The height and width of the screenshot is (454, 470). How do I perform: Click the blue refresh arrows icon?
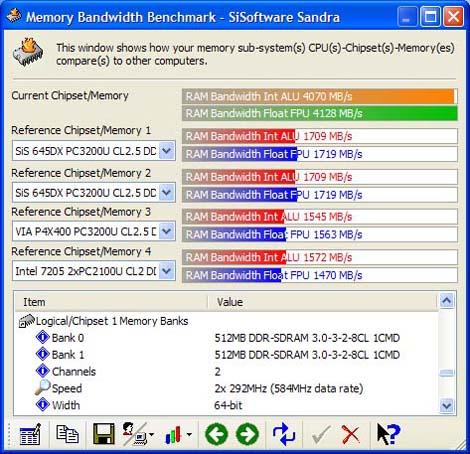[284, 434]
